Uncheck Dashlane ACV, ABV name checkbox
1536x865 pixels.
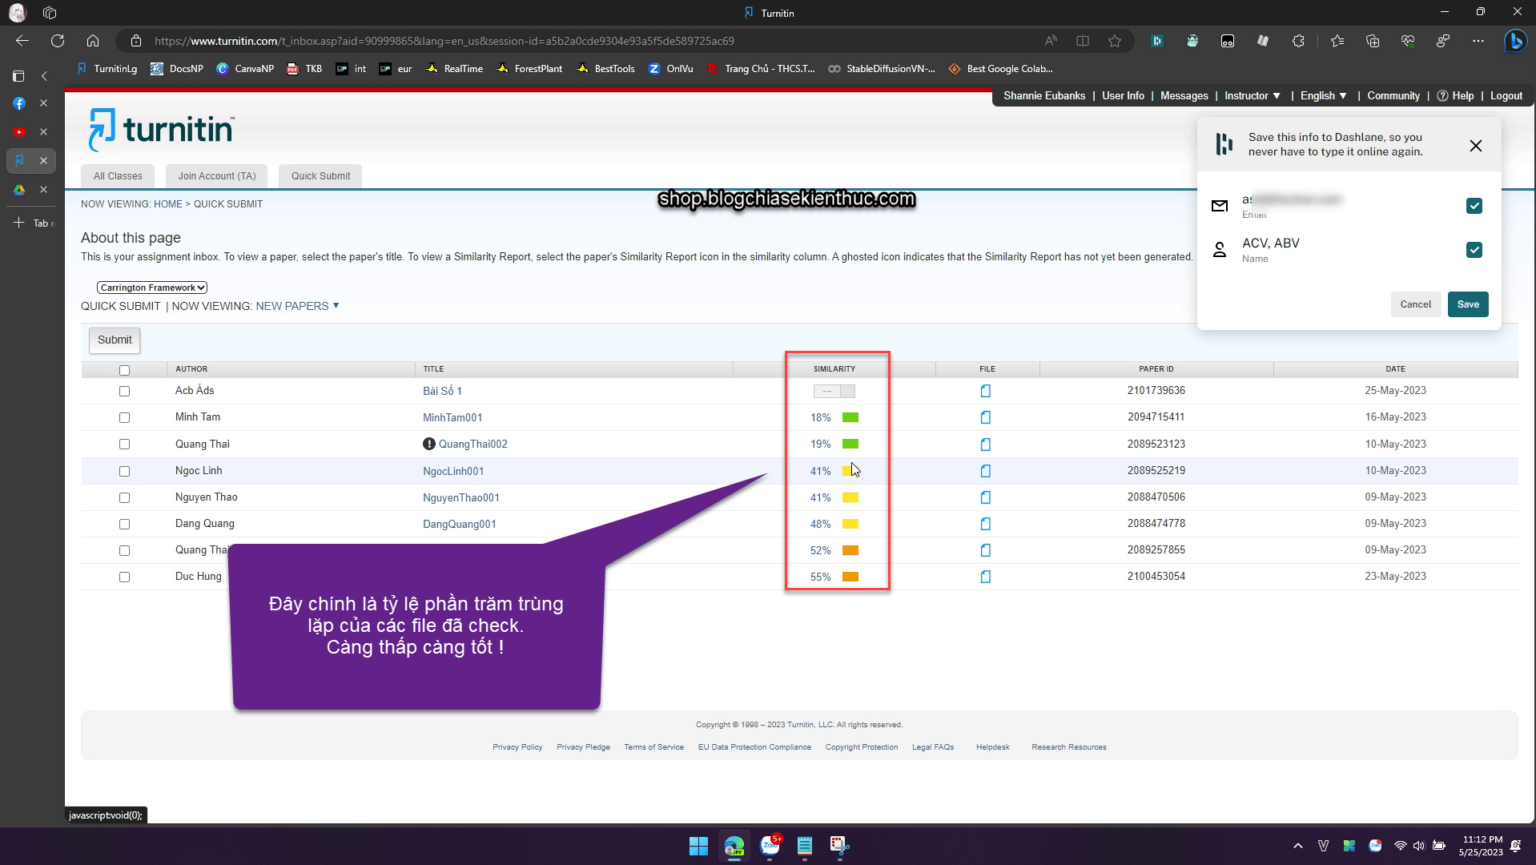(x=1474, y=250)
